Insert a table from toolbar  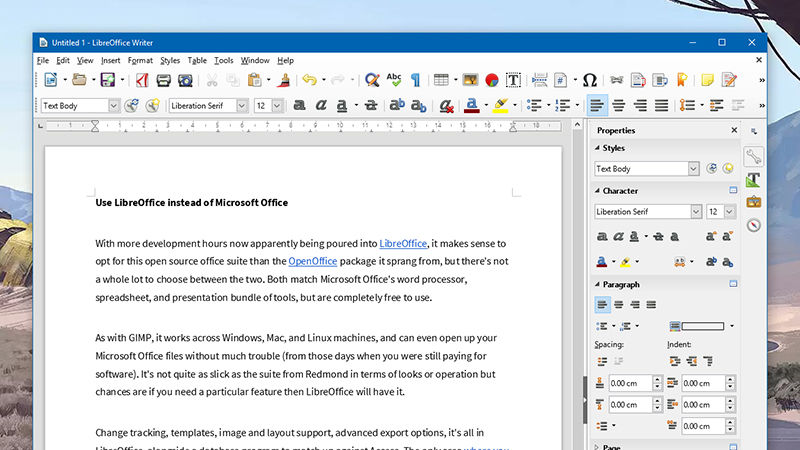click(441, 80)
